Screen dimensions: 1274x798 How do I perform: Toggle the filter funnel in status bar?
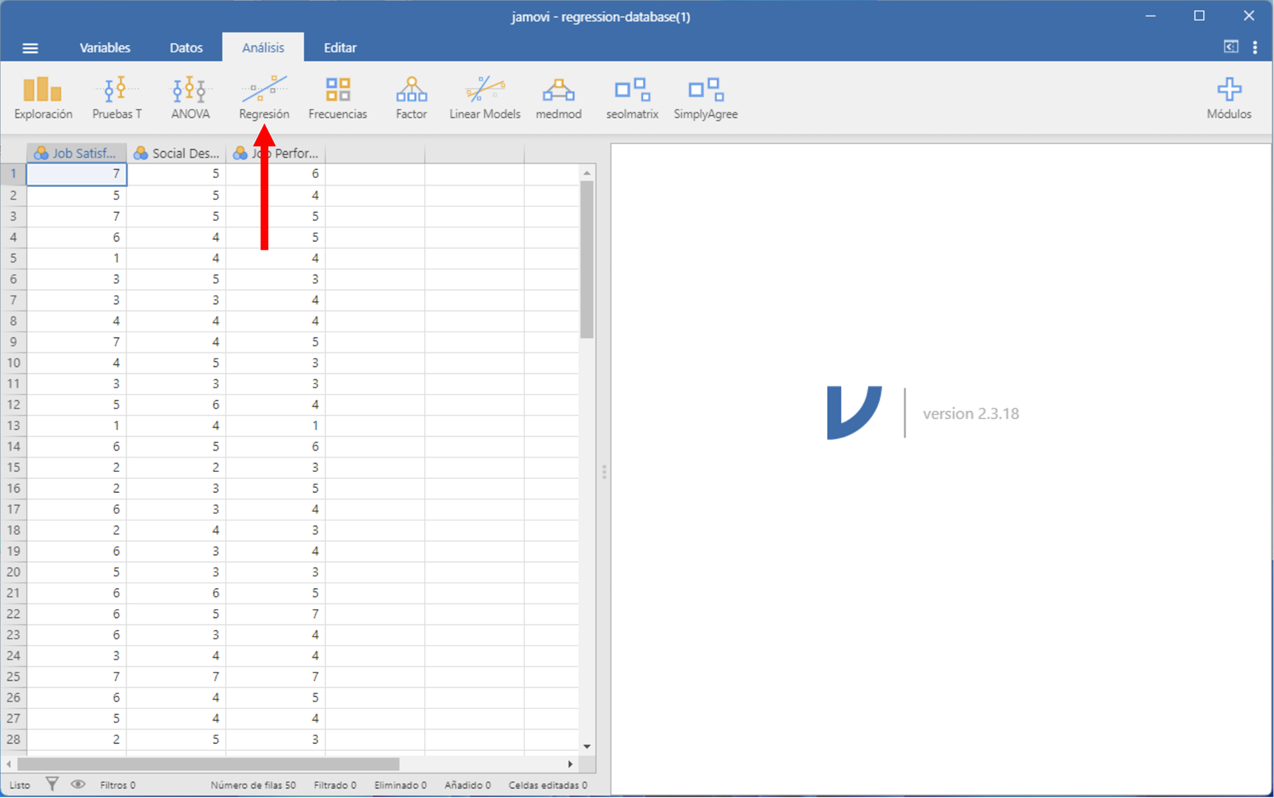coord(52,785)
